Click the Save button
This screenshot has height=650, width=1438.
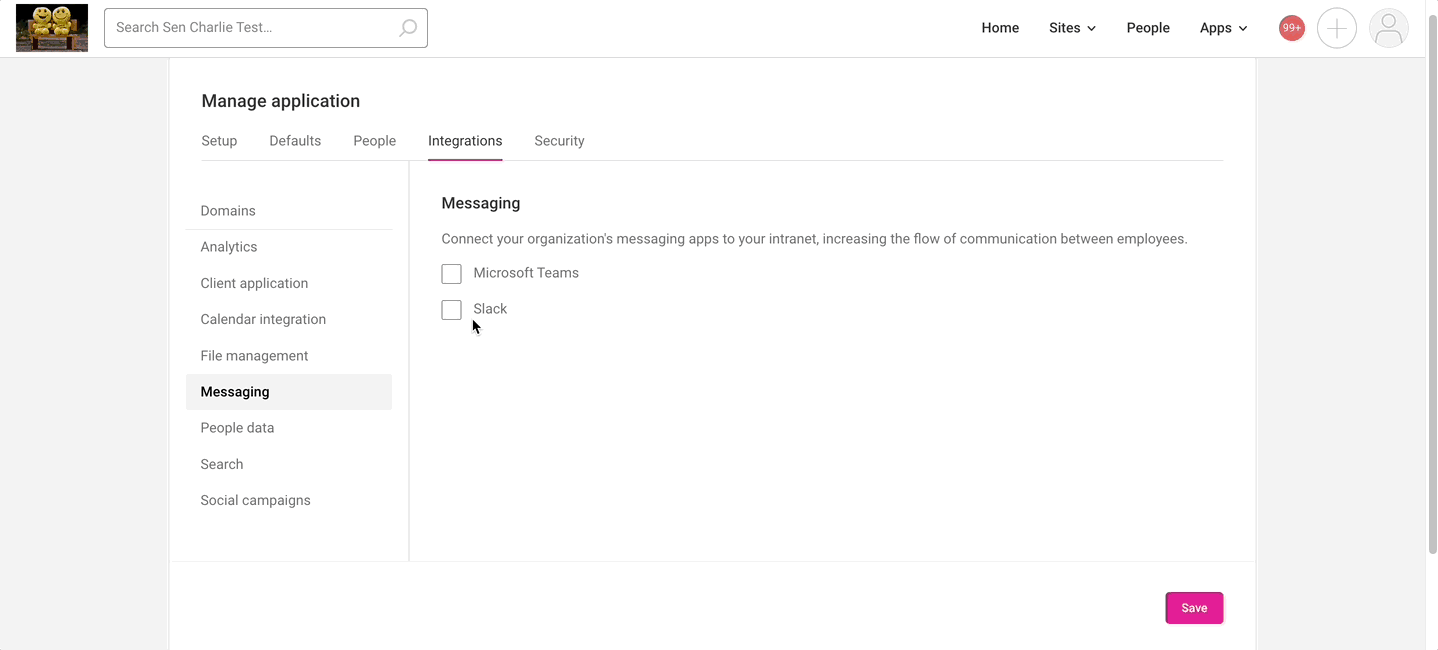coord(1193,607)
